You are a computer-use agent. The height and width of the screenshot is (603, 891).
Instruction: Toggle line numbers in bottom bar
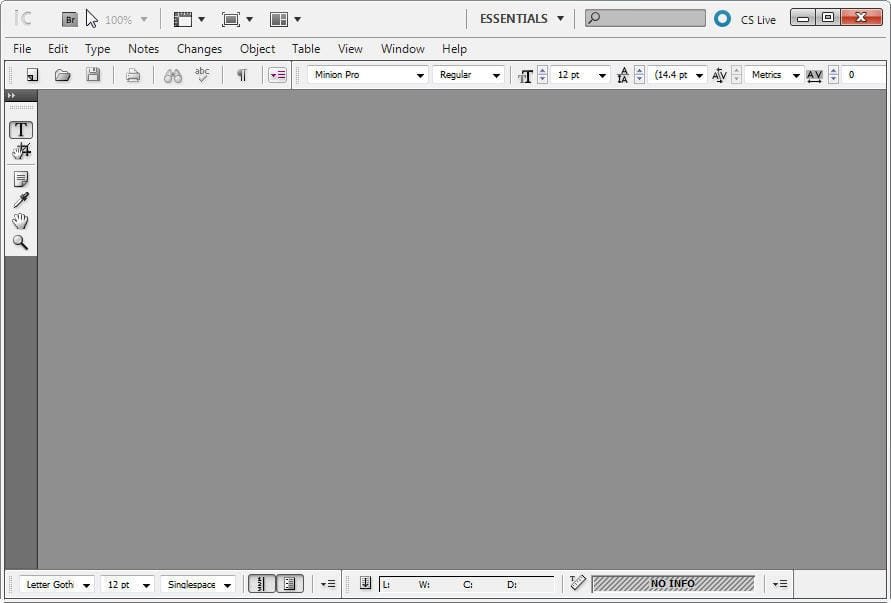click(x=262, y=584)
